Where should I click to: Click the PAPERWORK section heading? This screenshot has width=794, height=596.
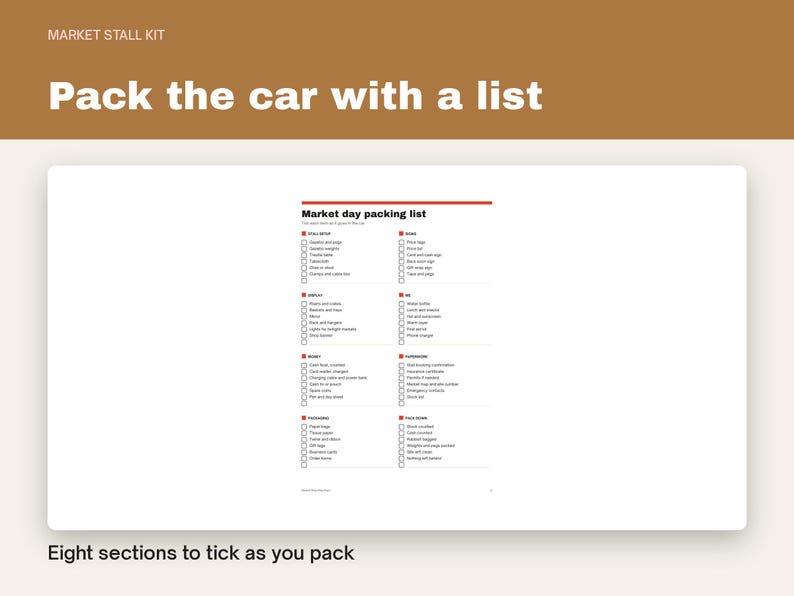[416, 357]
